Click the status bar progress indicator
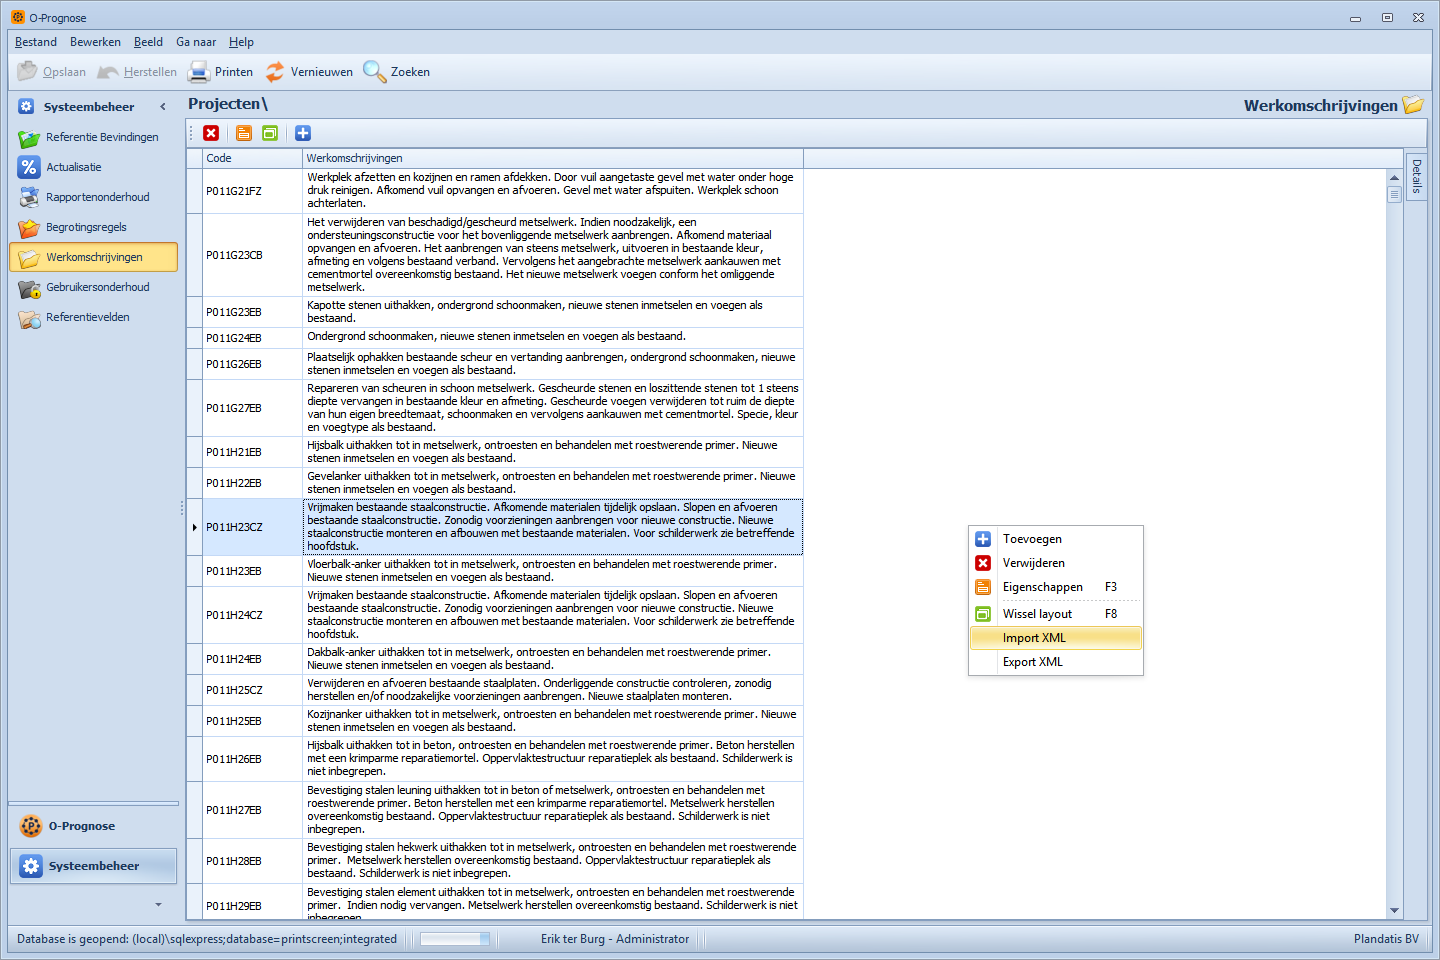1440x960 pixels. (x=455, y=939)
